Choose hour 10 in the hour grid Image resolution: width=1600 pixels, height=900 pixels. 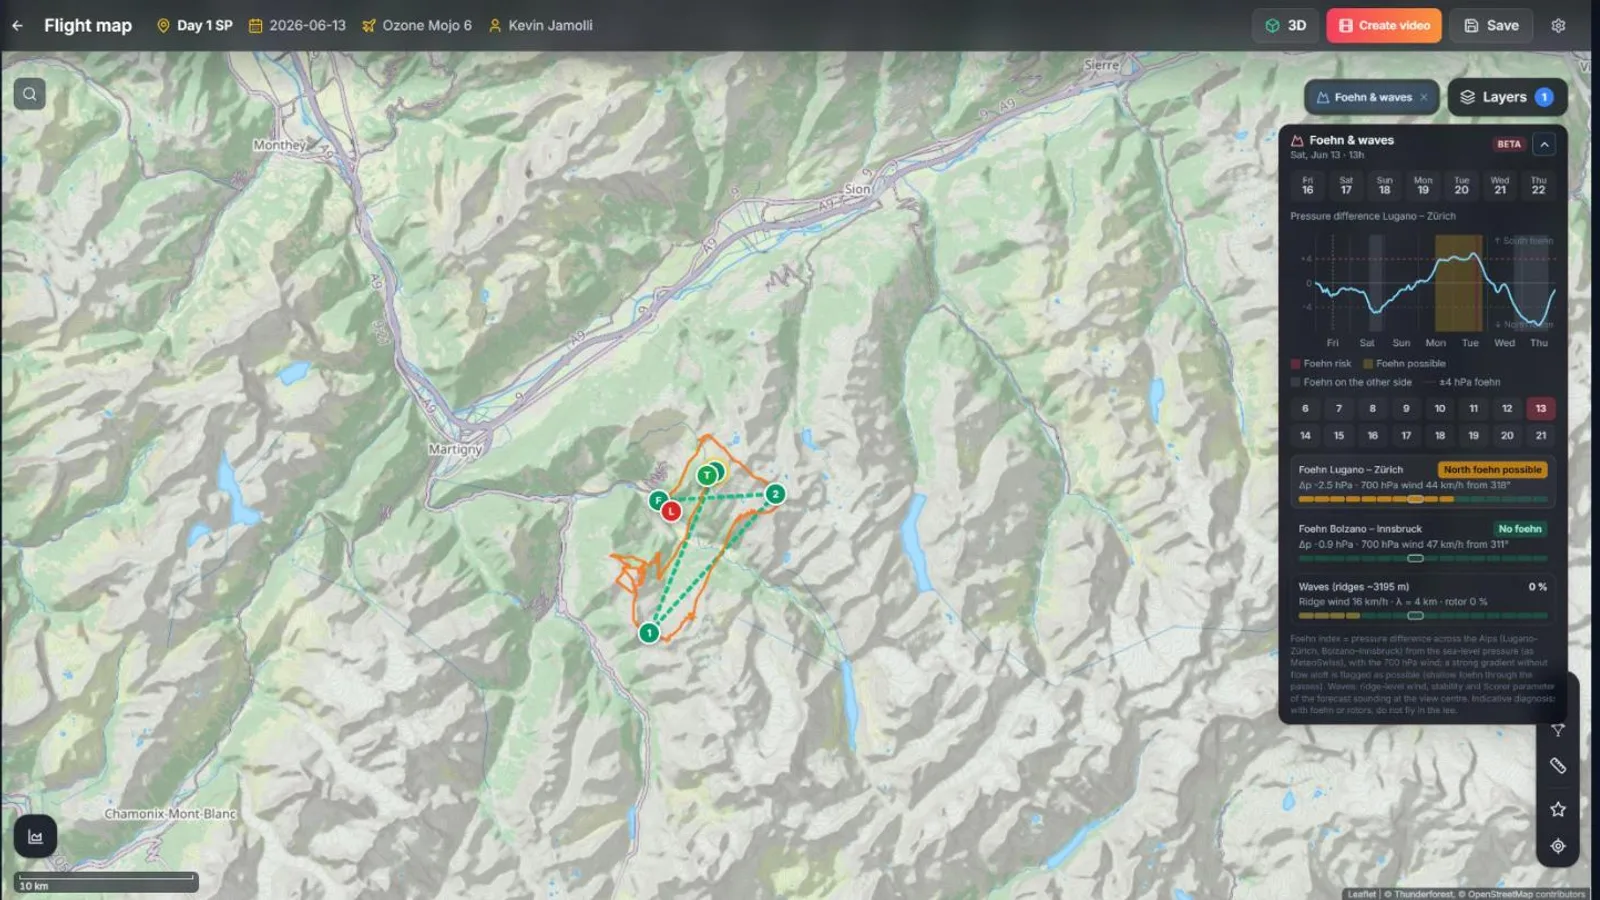[x=1440, y=408]
